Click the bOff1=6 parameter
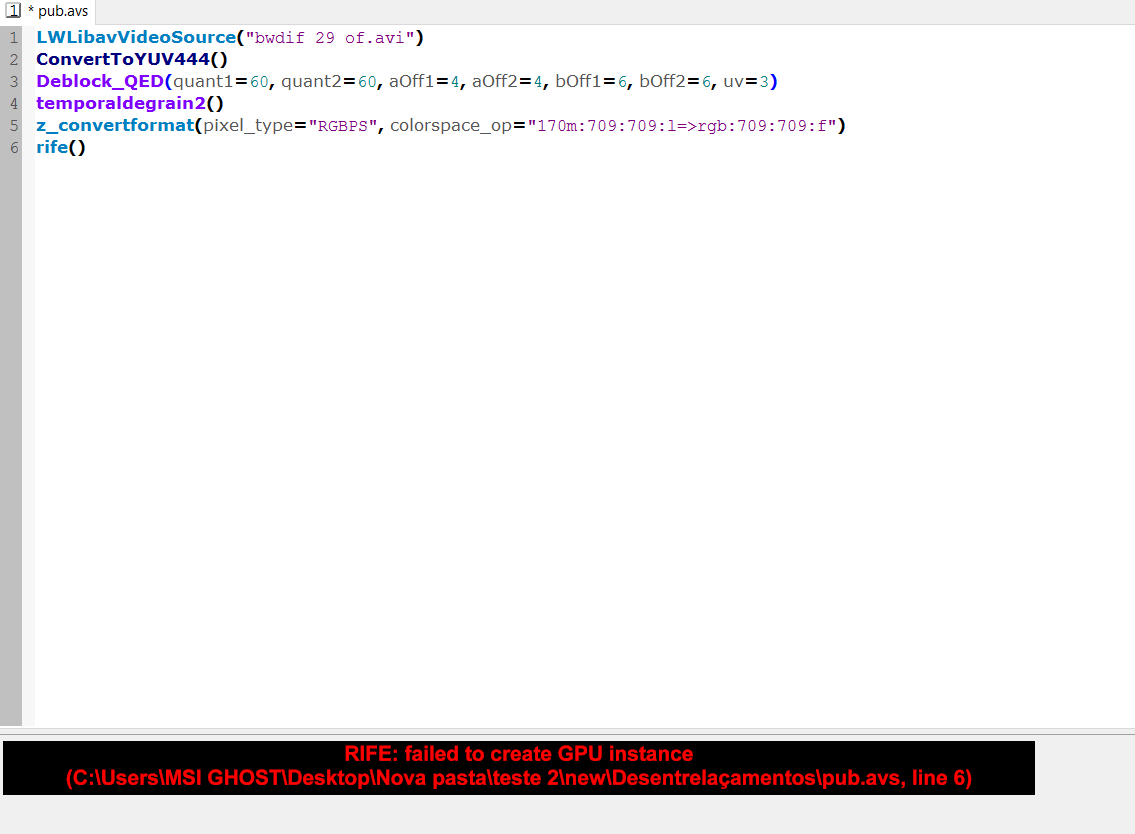 coord(591,82)
